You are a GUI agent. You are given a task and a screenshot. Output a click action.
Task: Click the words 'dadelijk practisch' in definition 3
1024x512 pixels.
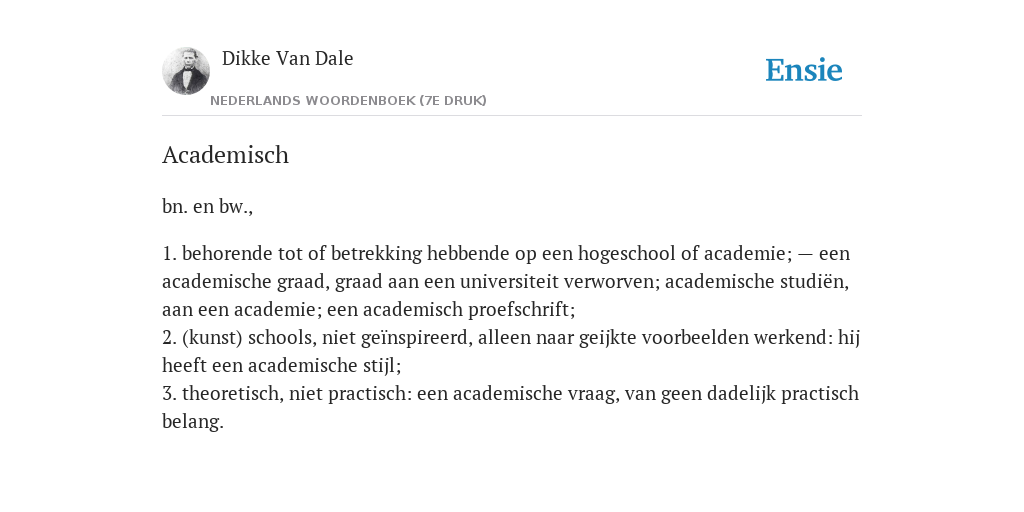coord(782,394)
